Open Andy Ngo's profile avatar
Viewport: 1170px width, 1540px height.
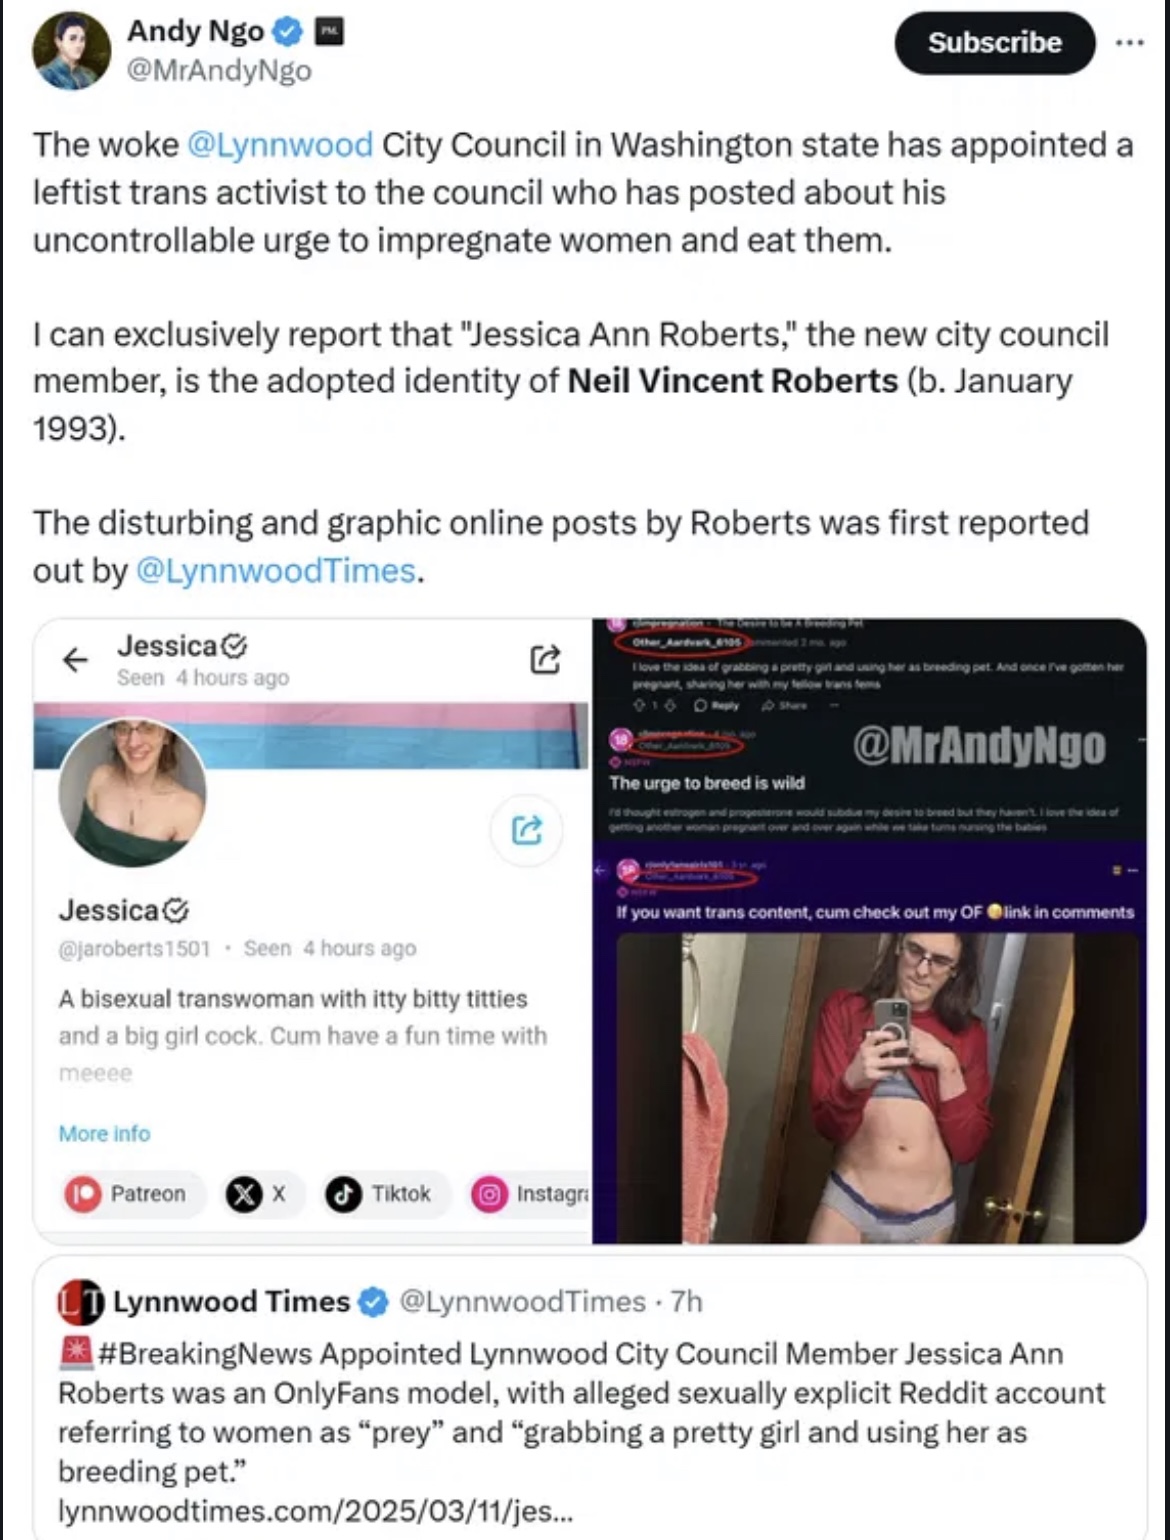coord(71,51)
